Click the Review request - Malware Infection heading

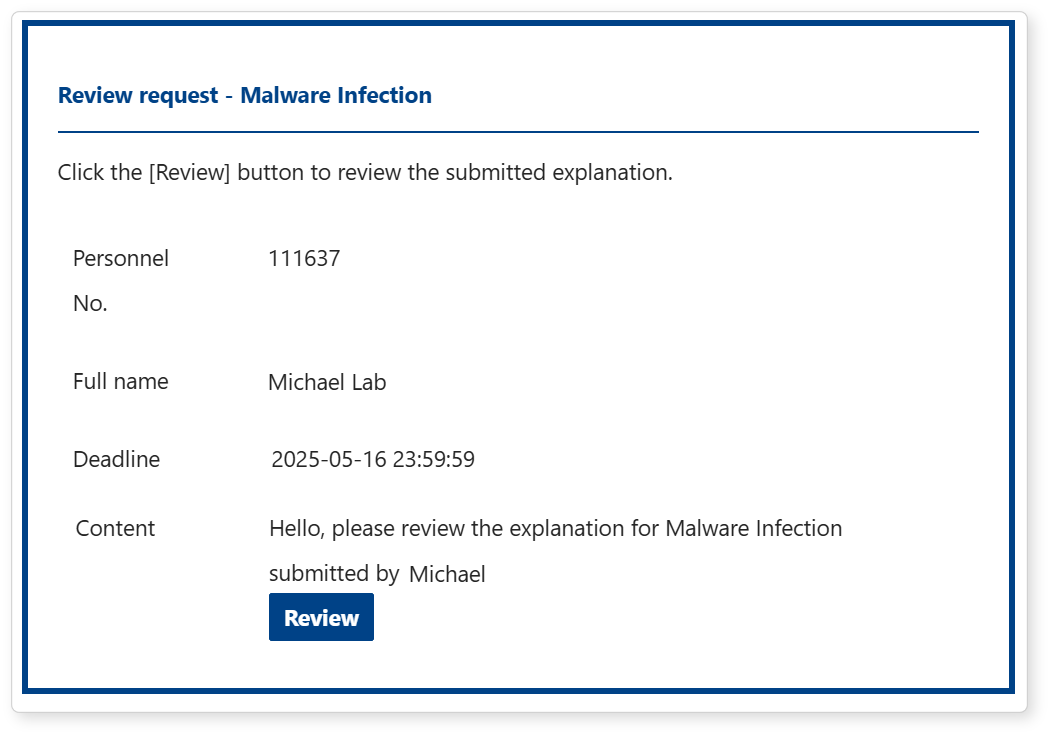(245, 96)
